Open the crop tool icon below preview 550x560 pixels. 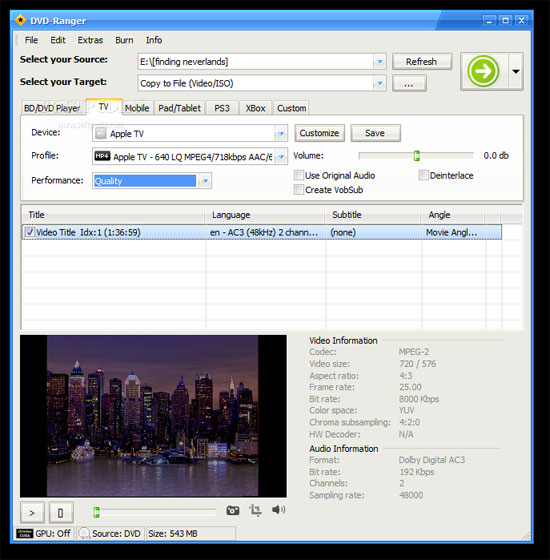point(255,510)
